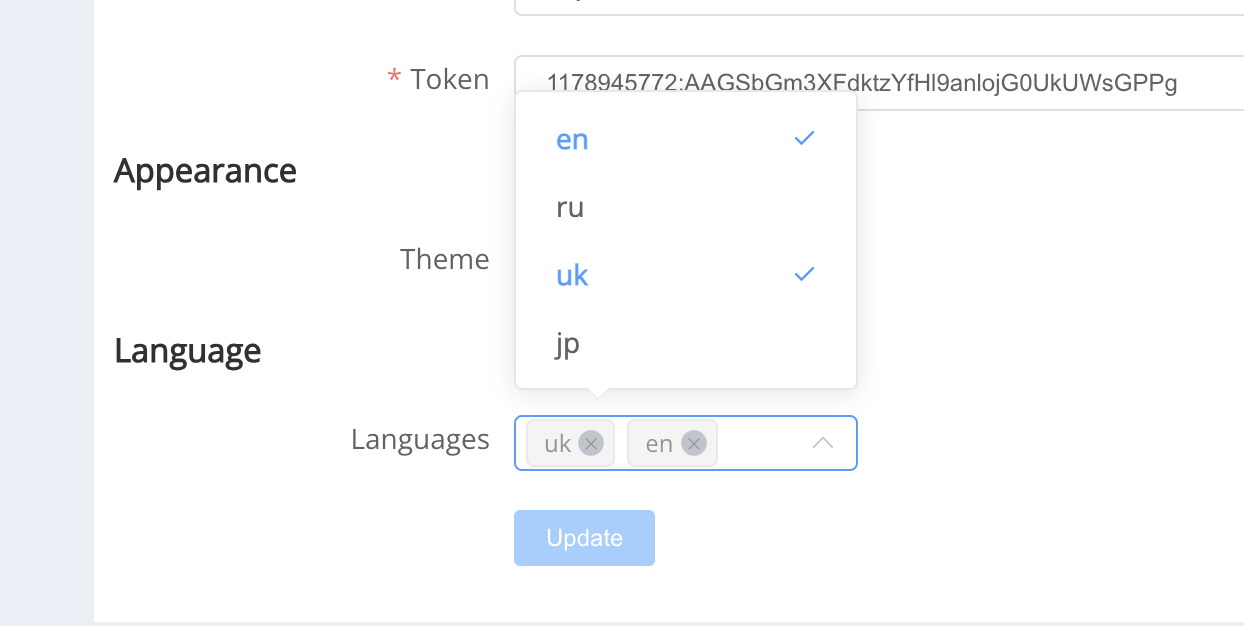Collapse the Languages dropdown with the chevron
Image resolution: width=1244 pixels, height=626 pixels.
(823, 442)
